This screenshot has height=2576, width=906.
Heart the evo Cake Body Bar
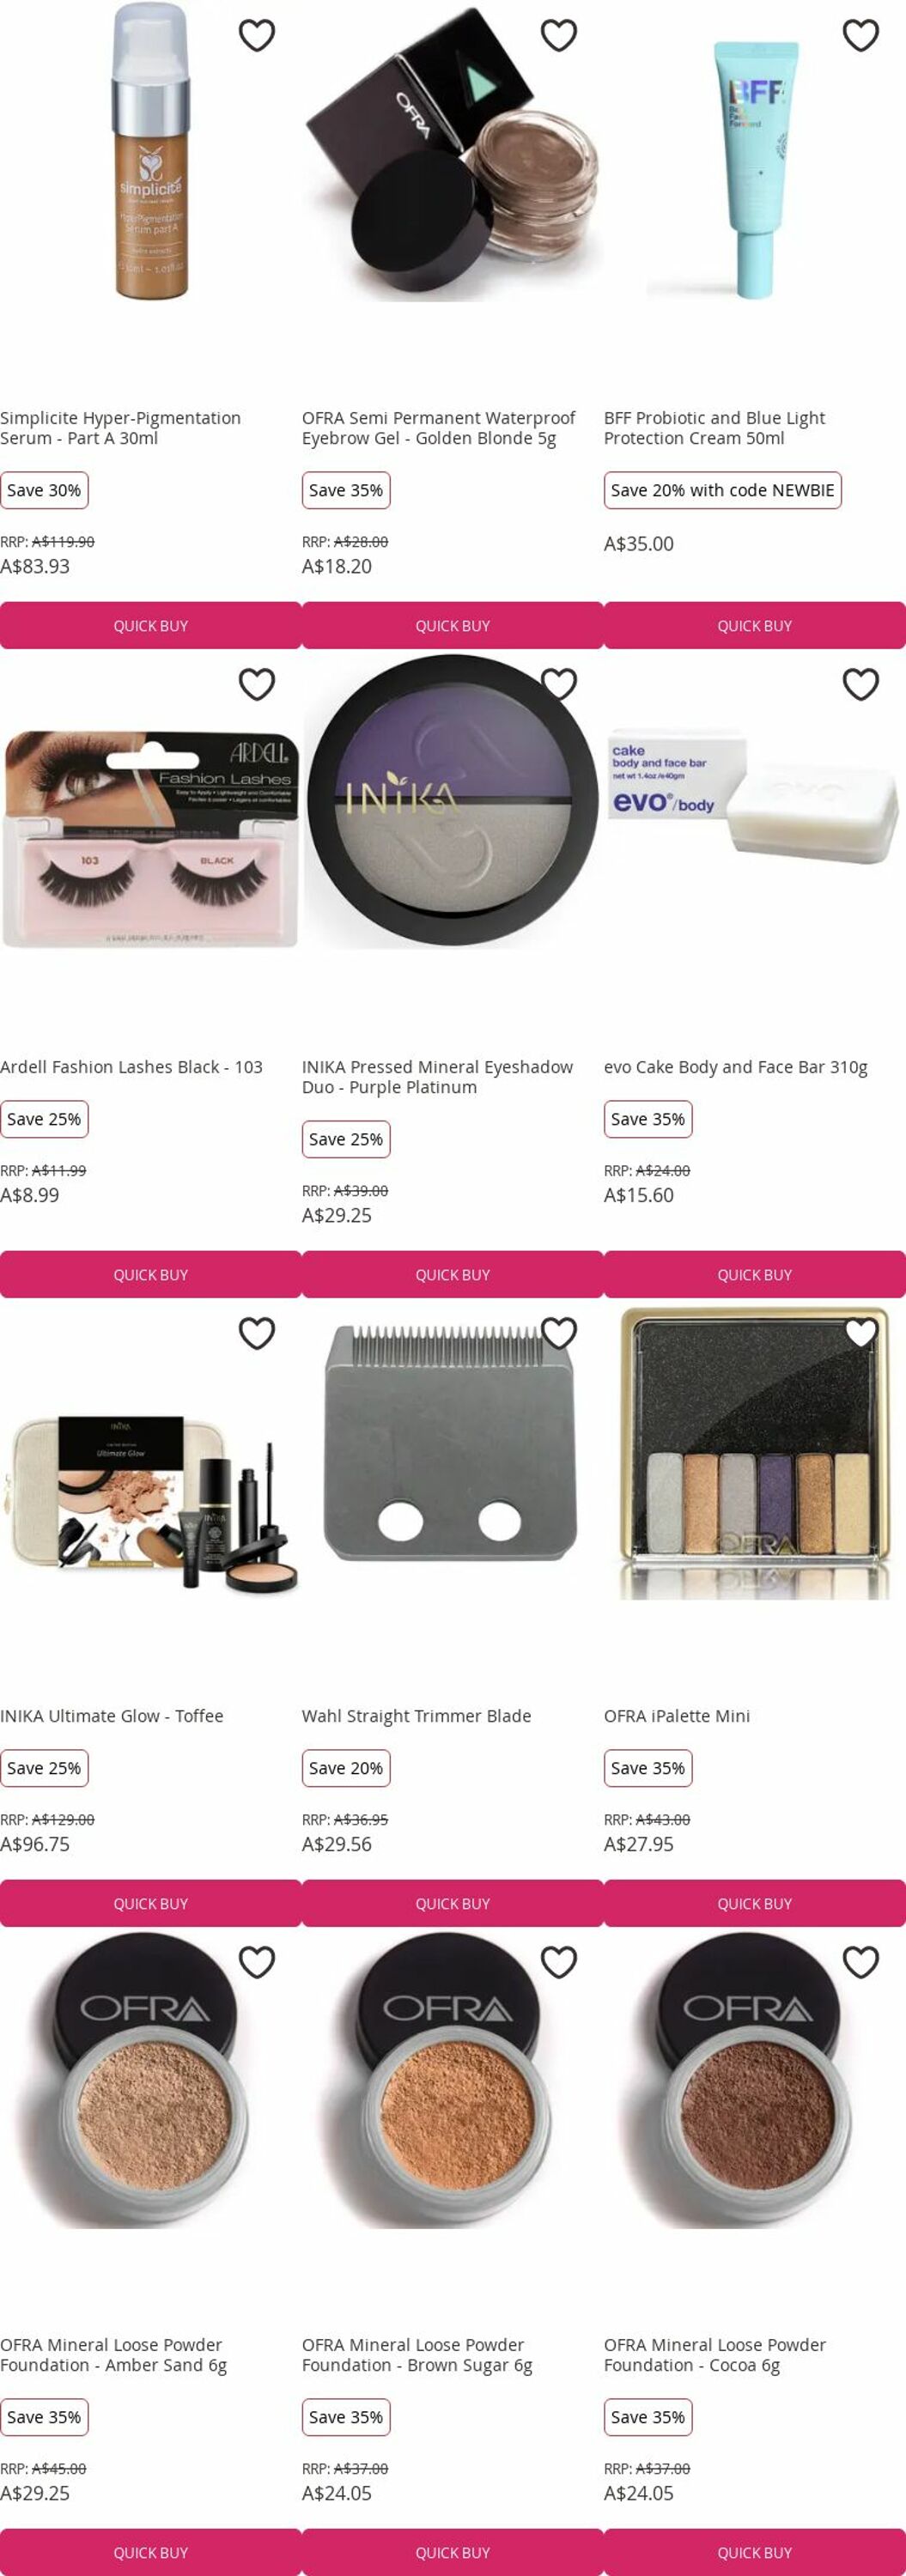(861, 684)
